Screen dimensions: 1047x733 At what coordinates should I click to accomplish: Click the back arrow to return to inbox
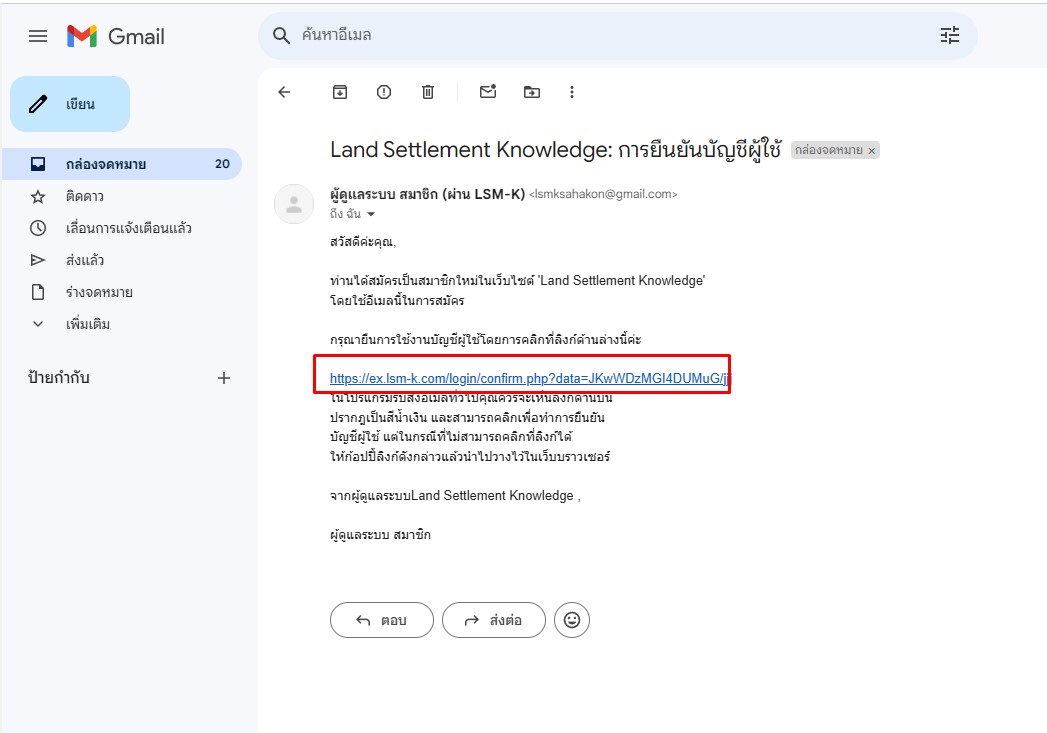click(284, 92)
